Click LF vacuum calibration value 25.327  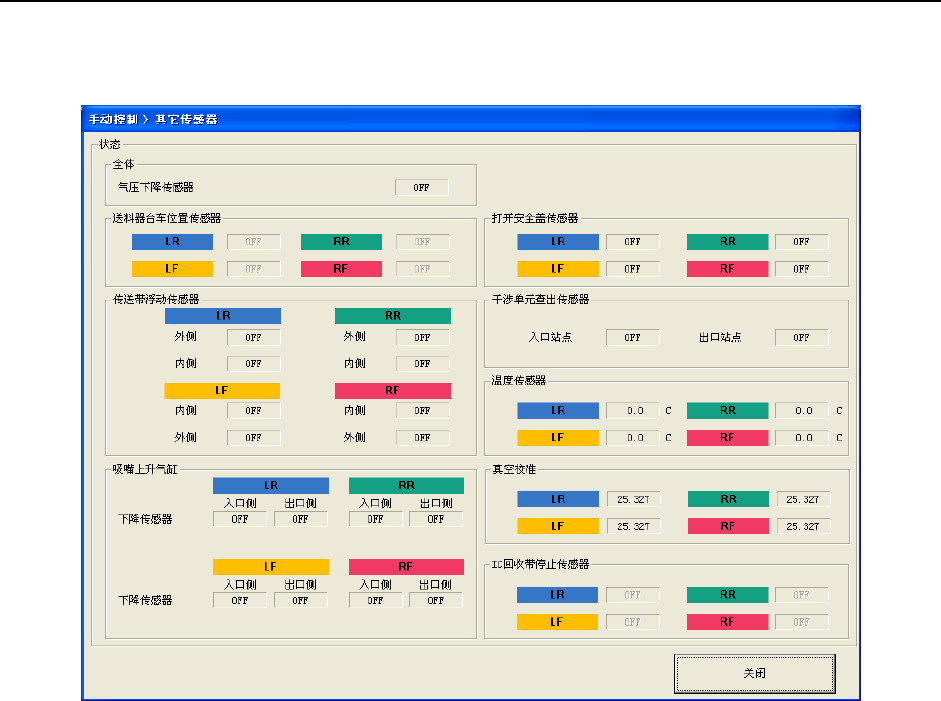point(633,526)
